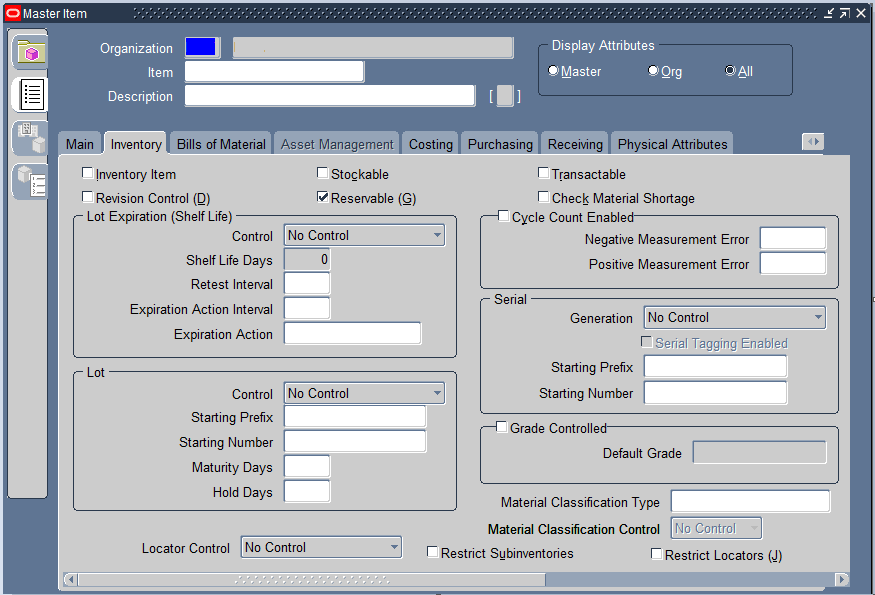Click the red Oracle window icon

12,13
